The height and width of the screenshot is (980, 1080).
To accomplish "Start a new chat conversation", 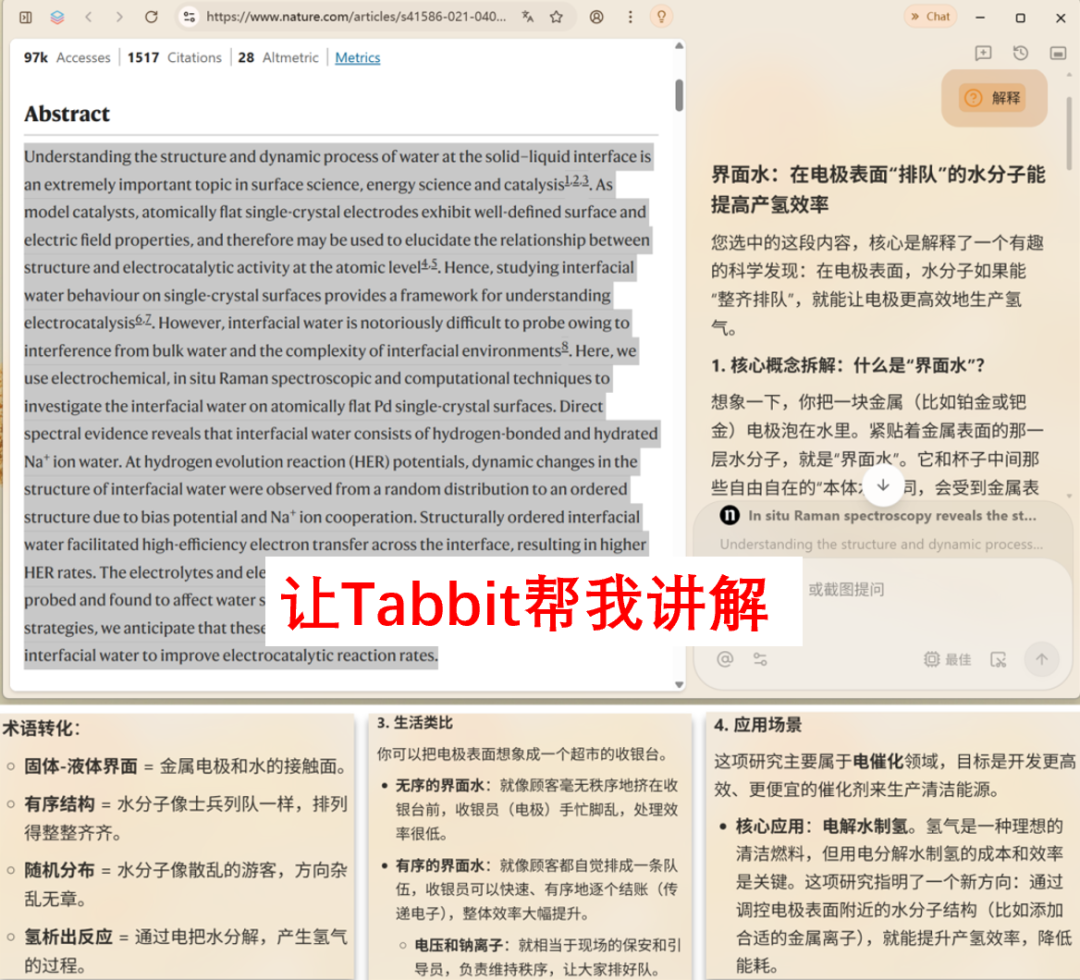I will [983, 54].
